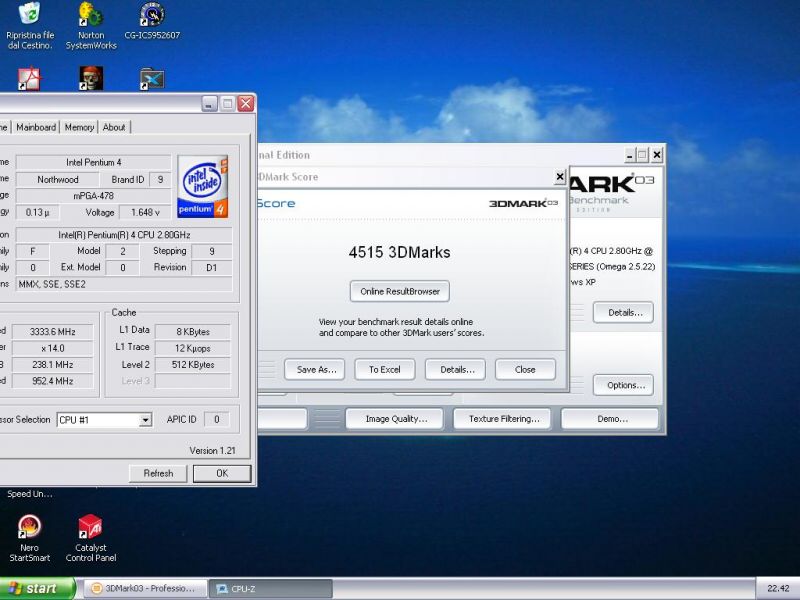Image resolution: width=800 pixels, height=600 pixels.
Task: Click the '952.4 MHz' clock value
Action: point(53,381)
